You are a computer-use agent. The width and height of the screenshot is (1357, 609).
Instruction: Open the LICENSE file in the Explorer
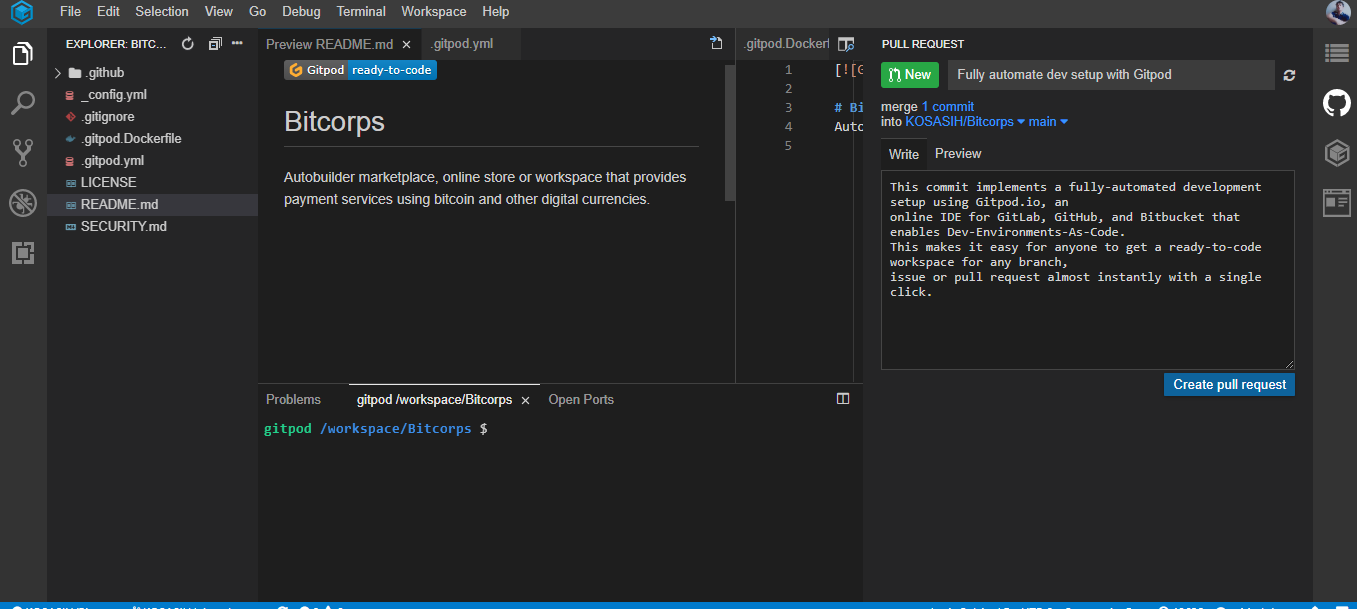pyautogui.click(x=152, y=183)
